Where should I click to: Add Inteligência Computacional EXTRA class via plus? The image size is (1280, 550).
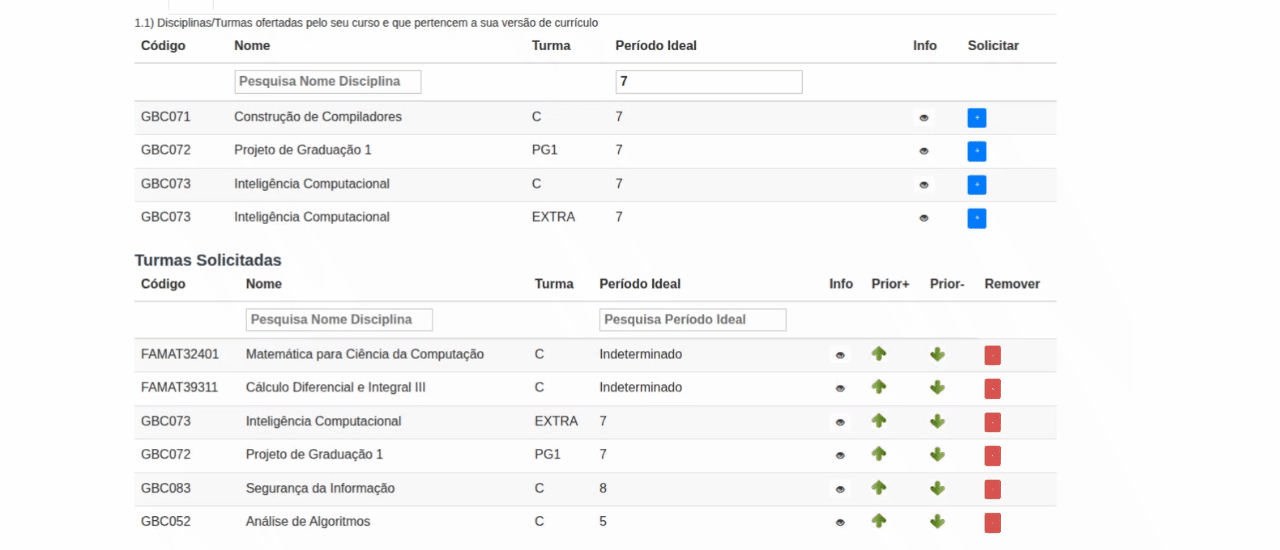[x=977, y=218]
